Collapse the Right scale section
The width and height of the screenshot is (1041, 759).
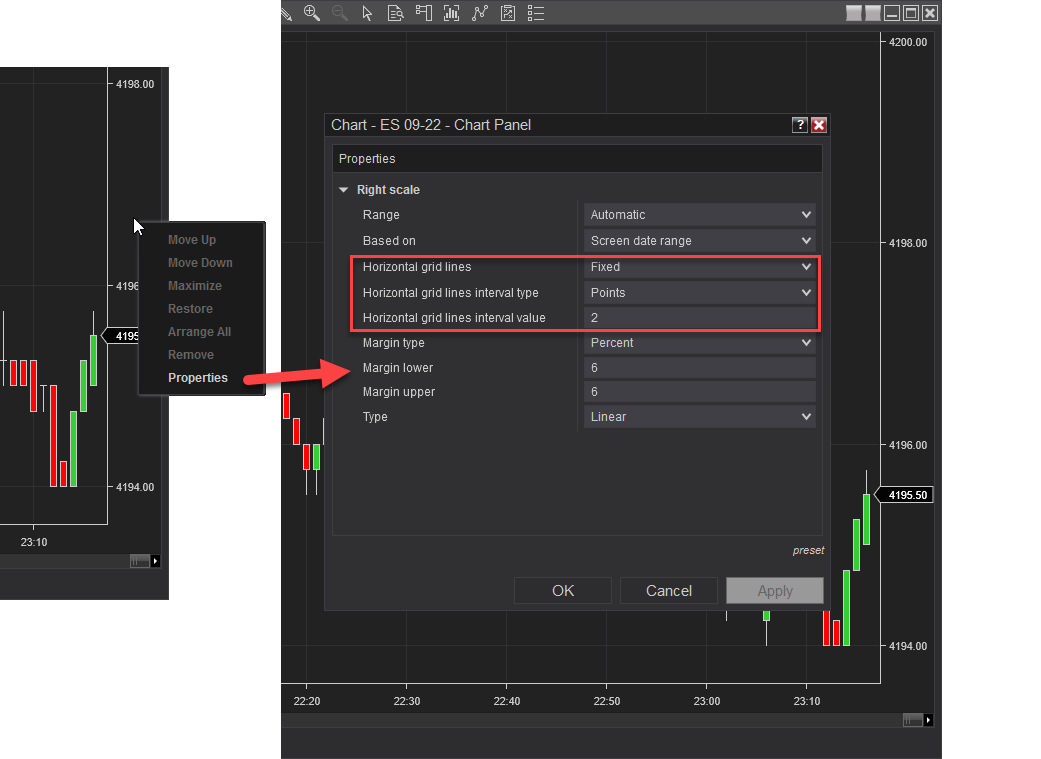coord(343,190)
